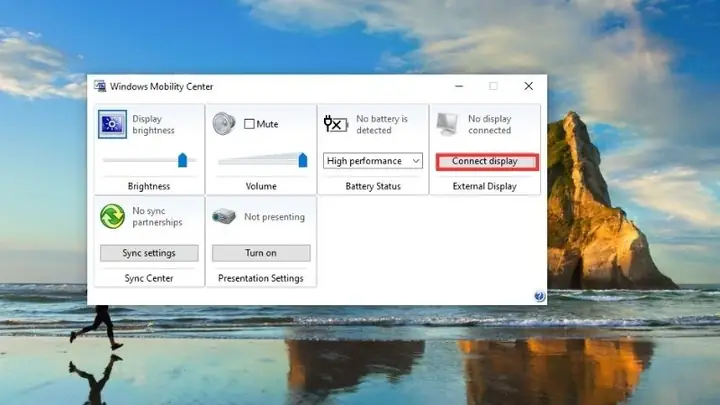Image resolution: width=720 pixels, height=405 pixels.
Task: Click 'No display connected' text
Action: [489, 124]
